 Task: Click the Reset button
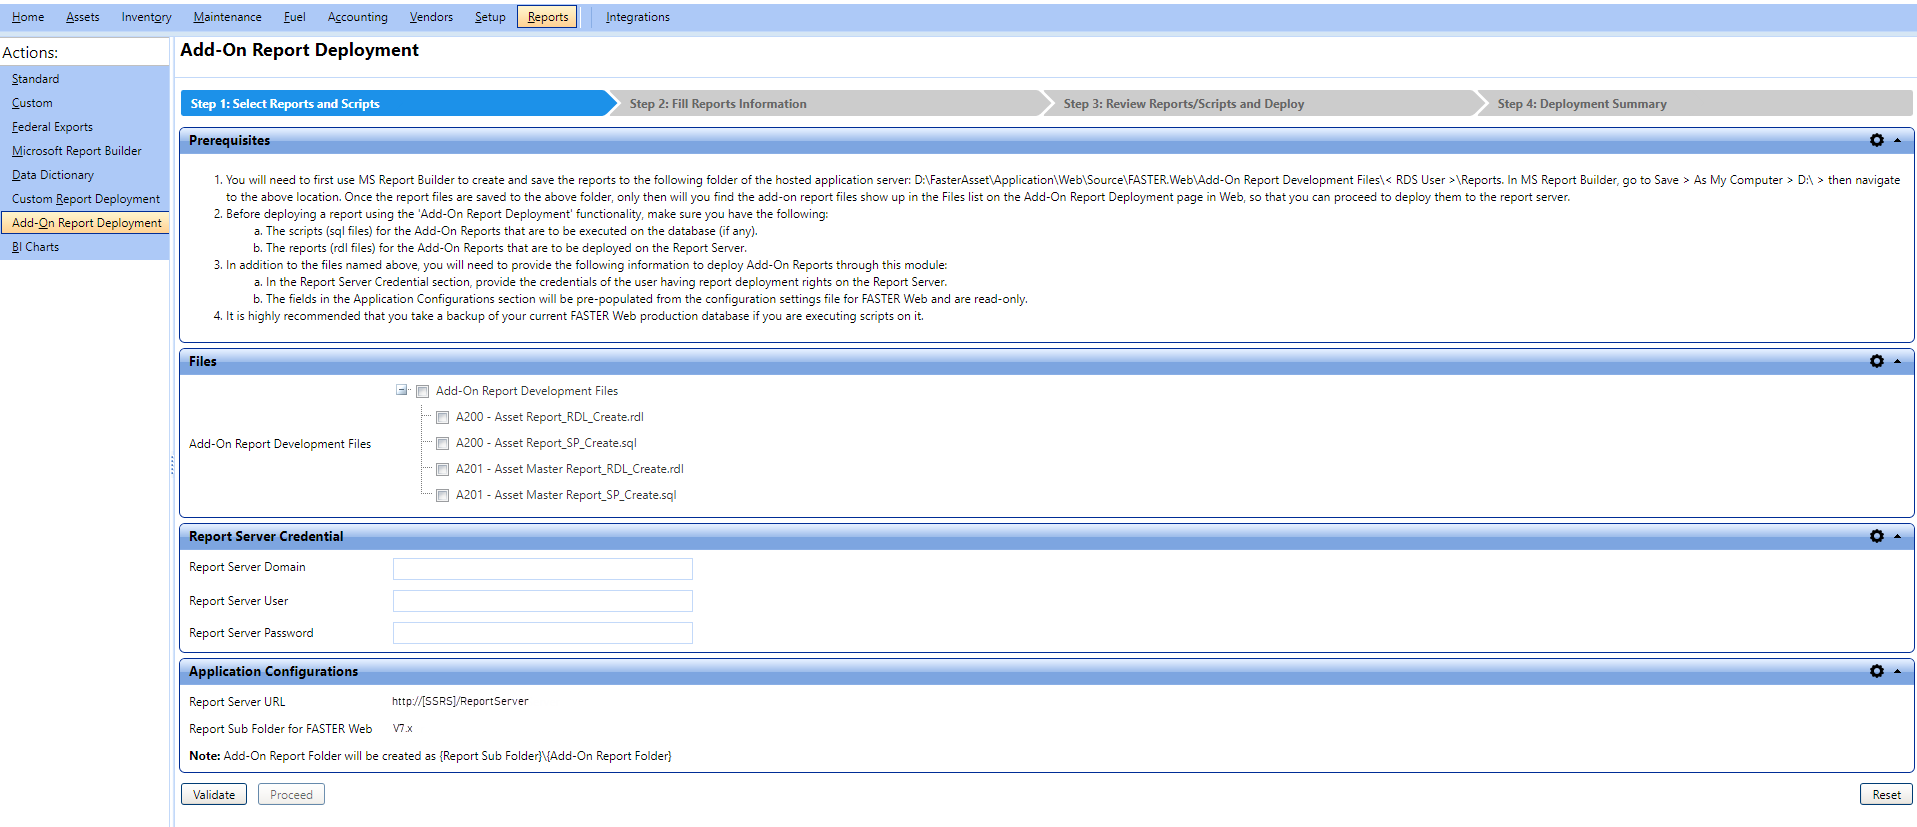1886,795
